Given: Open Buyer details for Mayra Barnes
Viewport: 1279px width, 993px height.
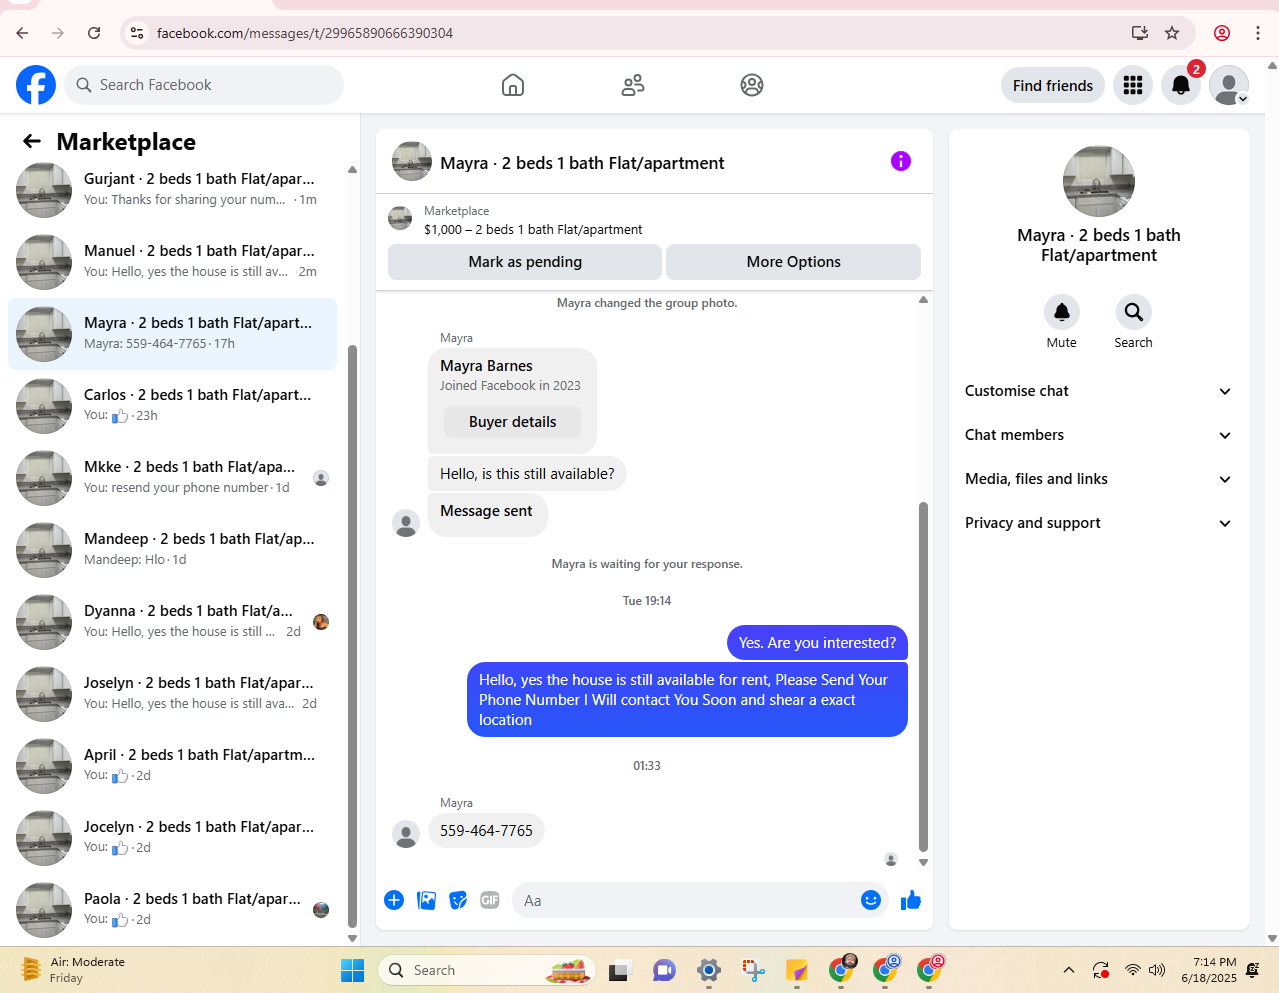Looking at the screenshot, I should (x=513, y=422).
